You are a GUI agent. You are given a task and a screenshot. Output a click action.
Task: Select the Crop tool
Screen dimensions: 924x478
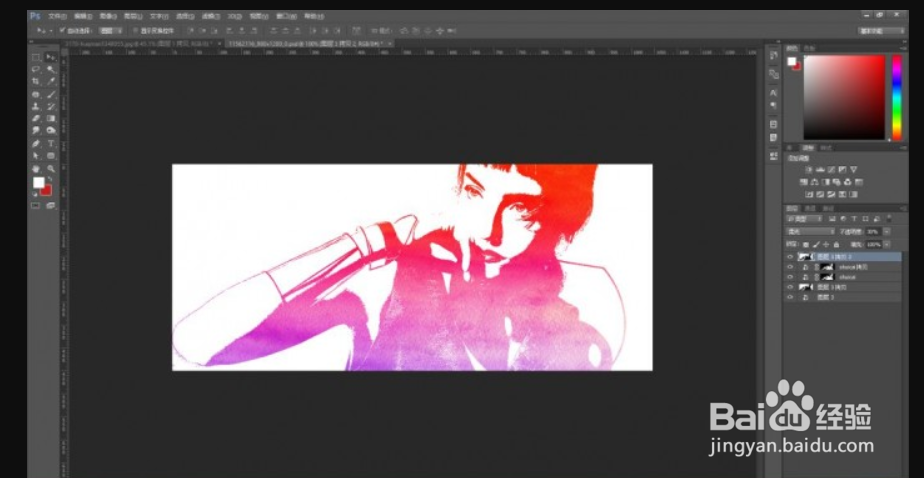point(36,81)
